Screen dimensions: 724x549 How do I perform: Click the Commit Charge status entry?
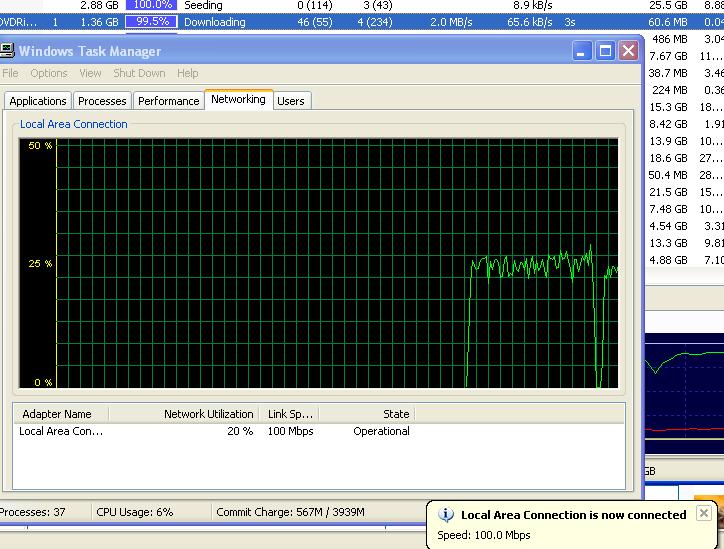290,512
